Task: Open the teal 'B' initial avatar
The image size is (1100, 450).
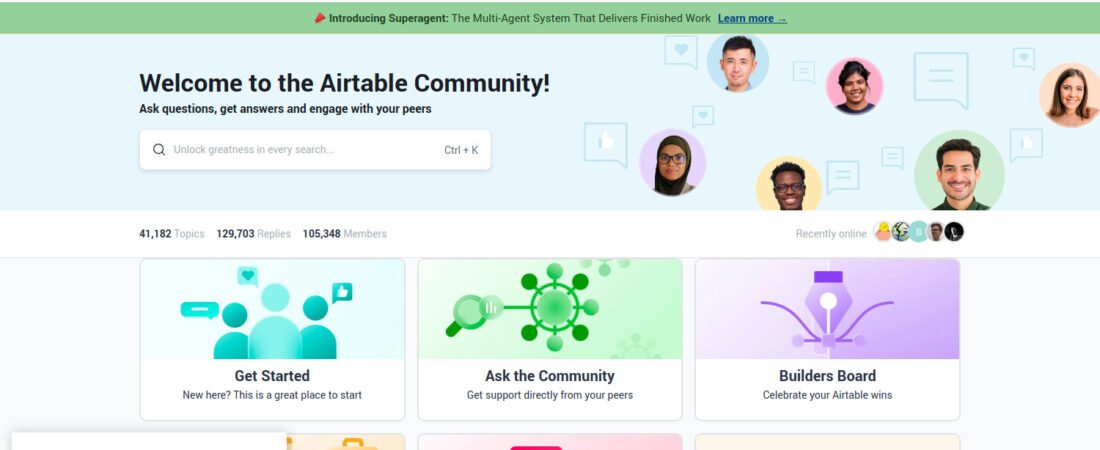Action: [918, 232]
